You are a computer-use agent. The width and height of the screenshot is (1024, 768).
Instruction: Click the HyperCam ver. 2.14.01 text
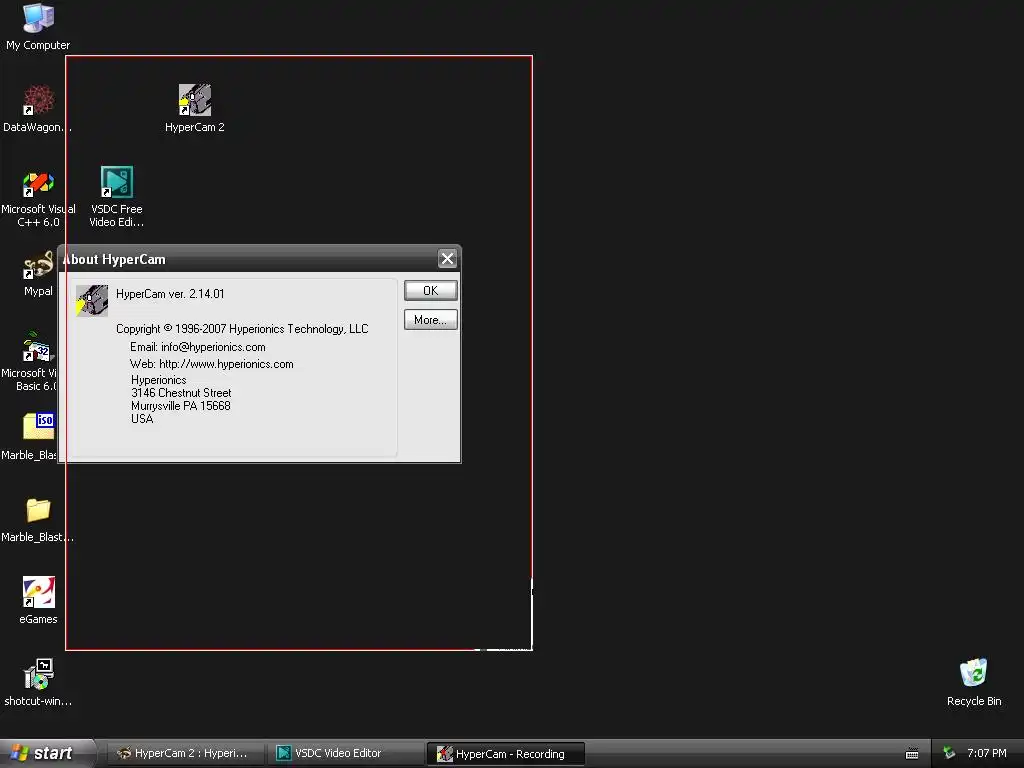coord(170,294)
